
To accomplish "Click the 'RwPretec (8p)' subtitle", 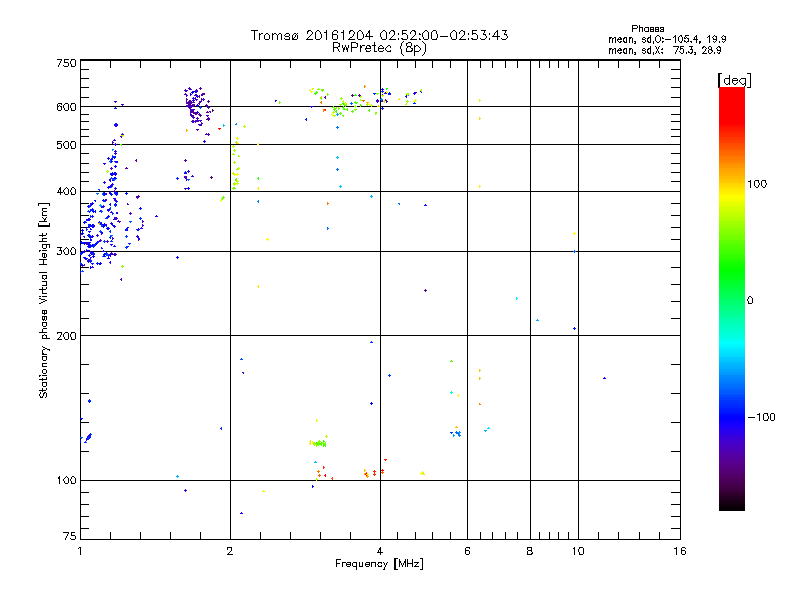I will pyautogui.click(x=379, y=48).
